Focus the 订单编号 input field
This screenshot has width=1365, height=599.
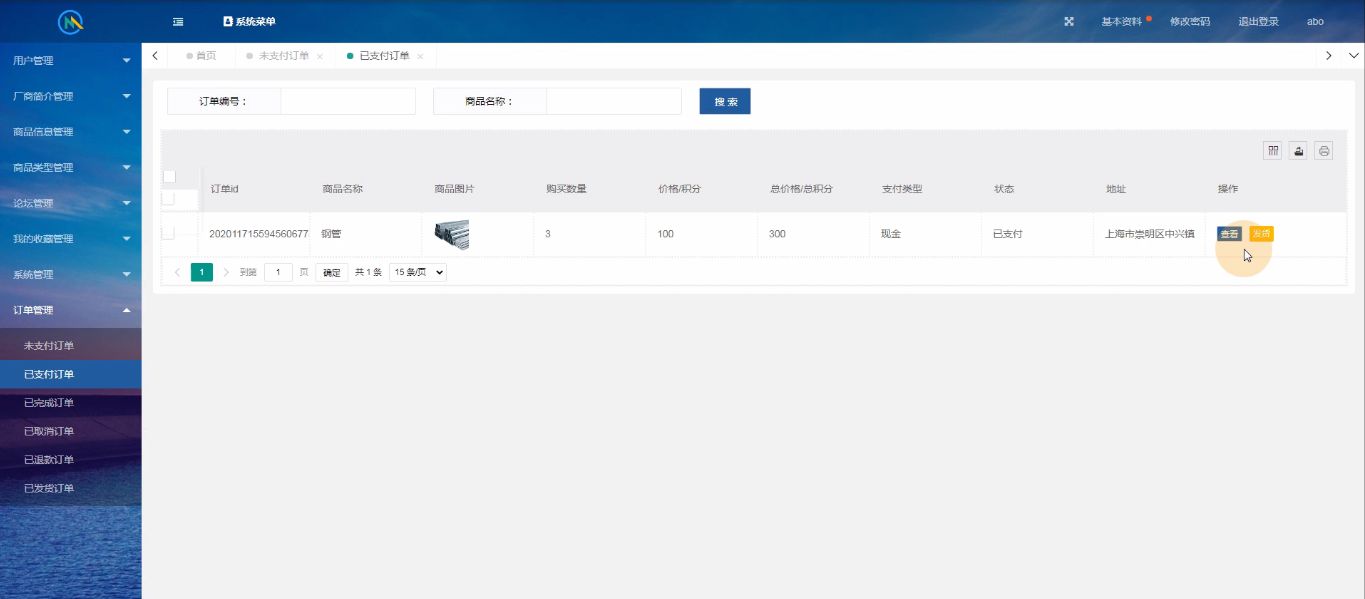[348, 101]
